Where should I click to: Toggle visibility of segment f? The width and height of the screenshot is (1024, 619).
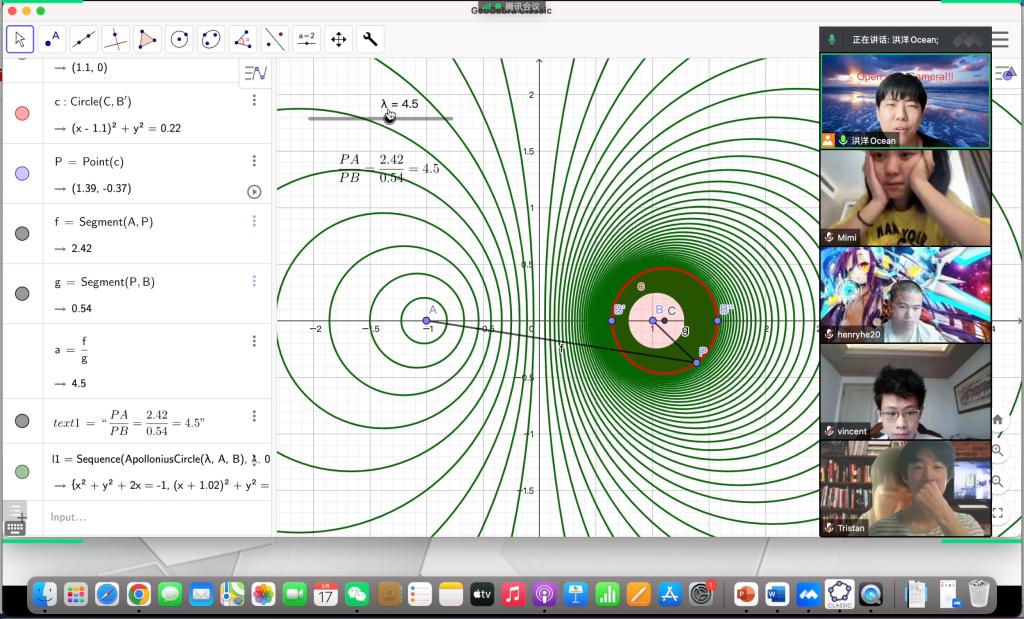tap(22, 234)
